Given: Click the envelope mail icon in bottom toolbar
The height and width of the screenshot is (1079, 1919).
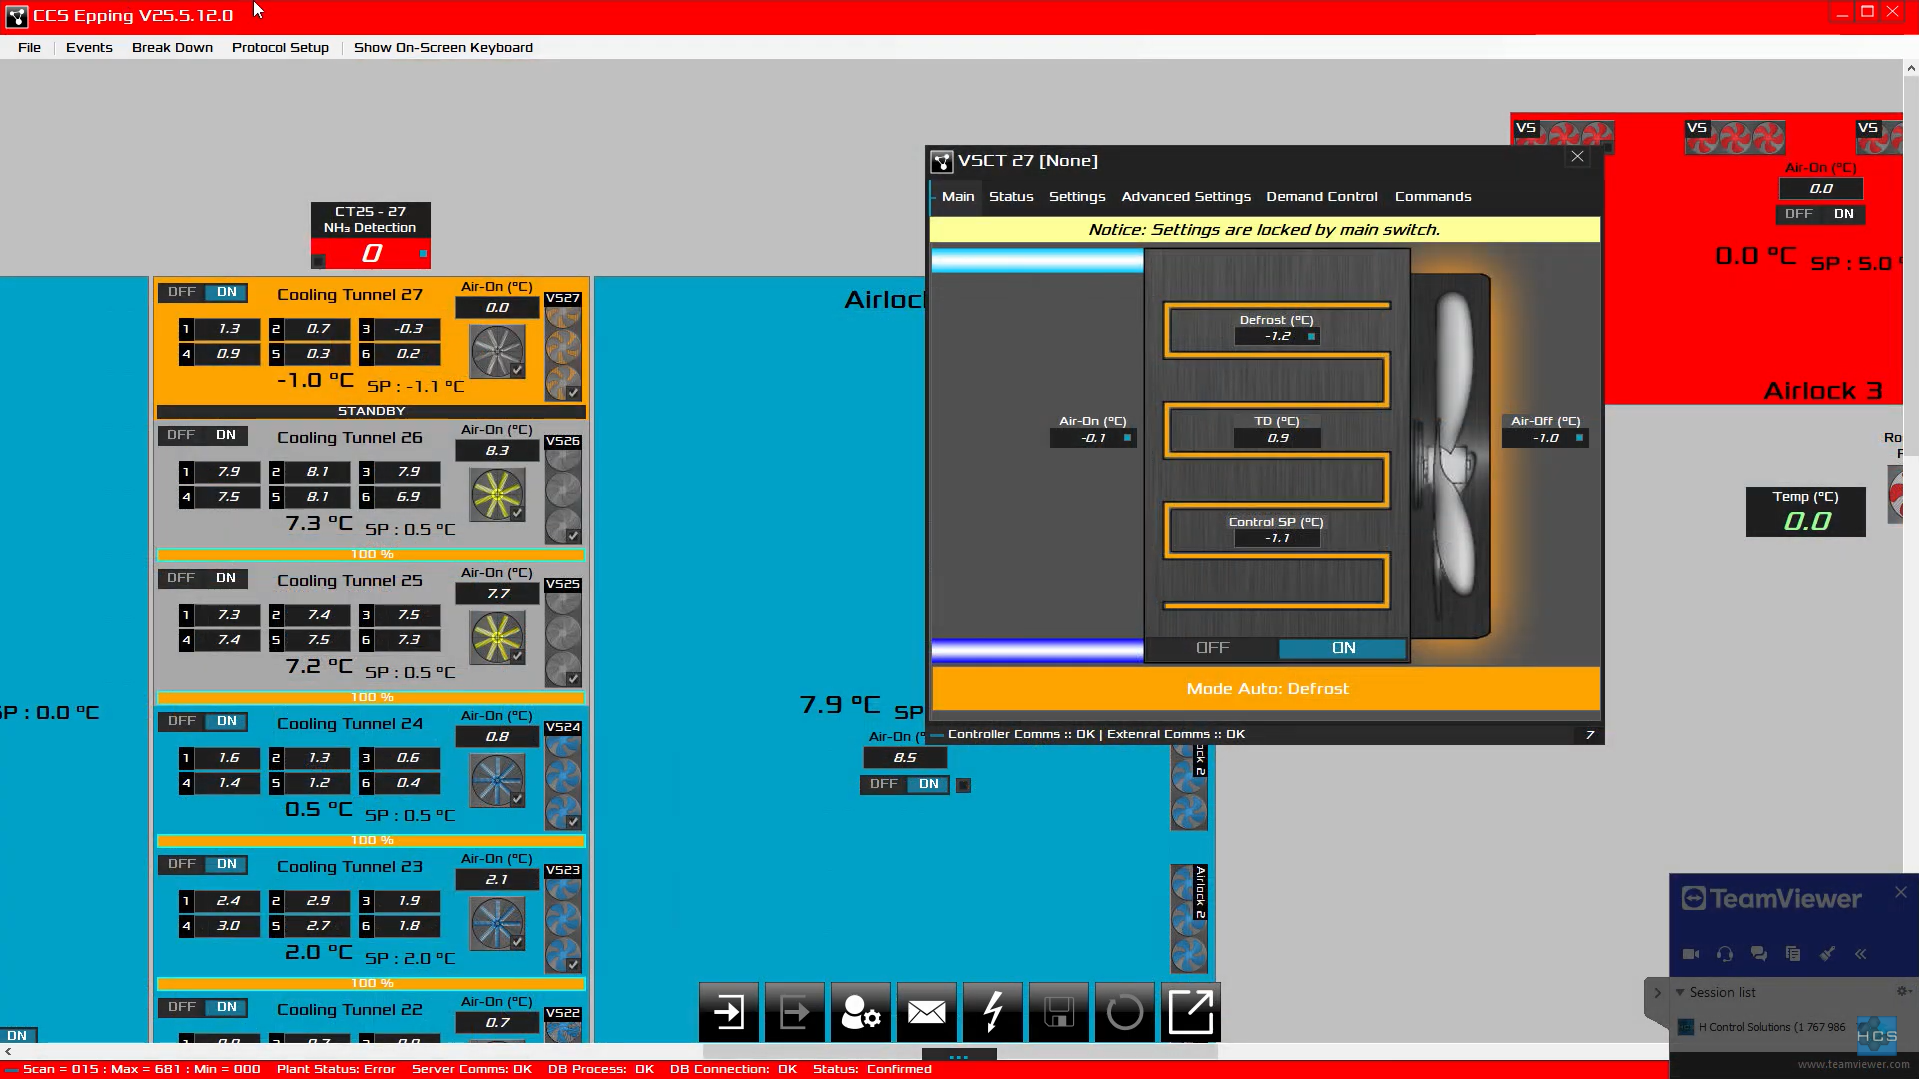Looking at the screenshot, I should pos(927,1012).
